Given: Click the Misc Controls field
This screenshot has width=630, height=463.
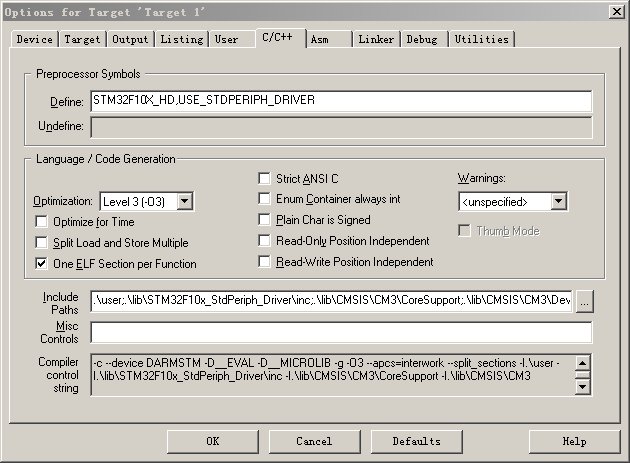Looking at the screenshot, I should click(x=341, y=332).
